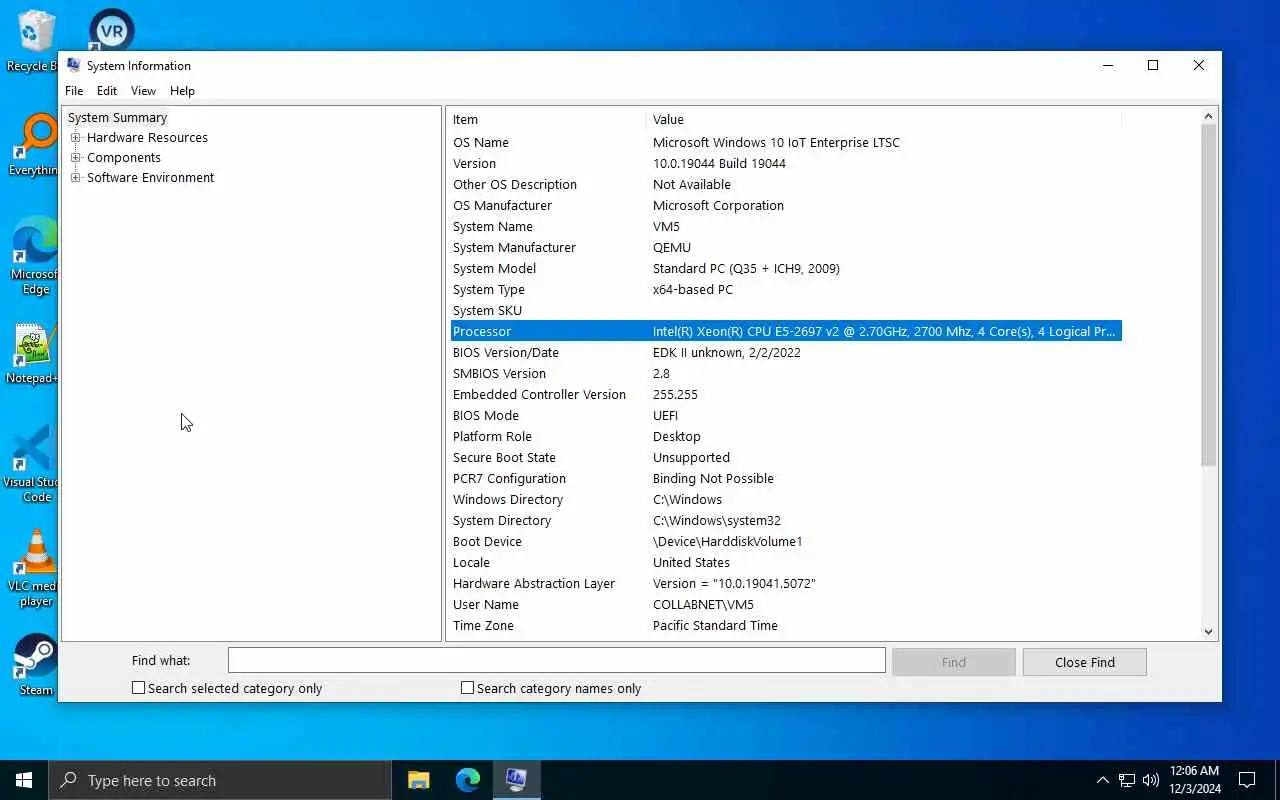
Task: Select Software Environment tree item
Action: (x=150, y=178)
